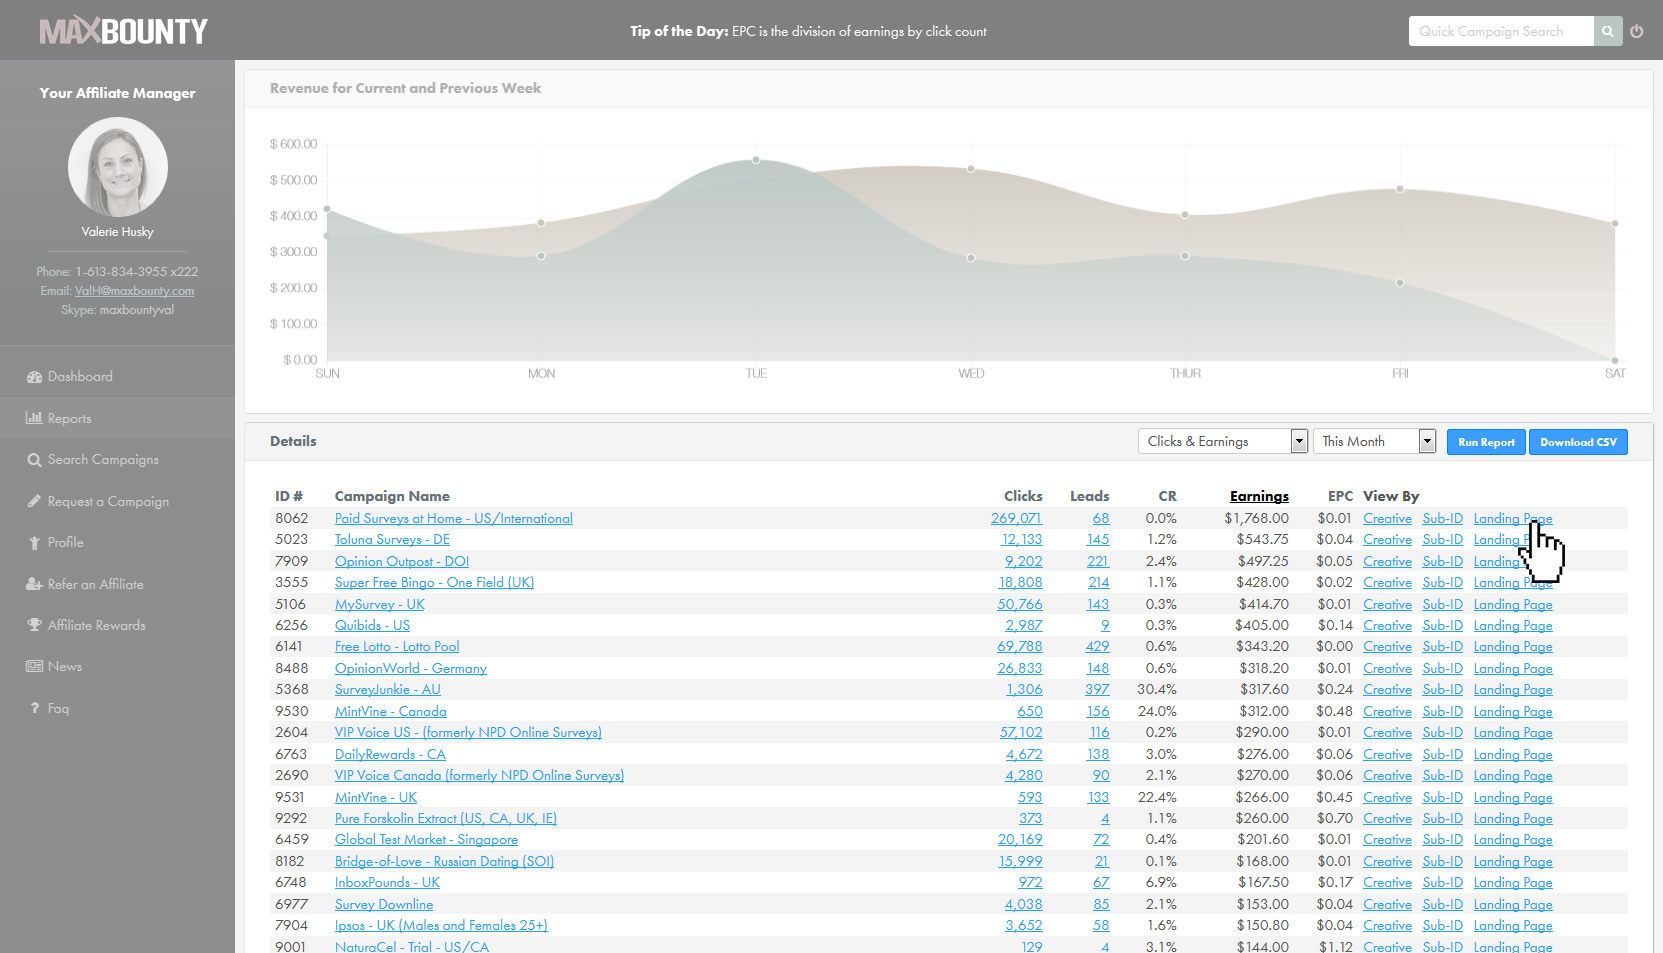
Task: Click Valerie Husky's profile photo
Action: 118,167
